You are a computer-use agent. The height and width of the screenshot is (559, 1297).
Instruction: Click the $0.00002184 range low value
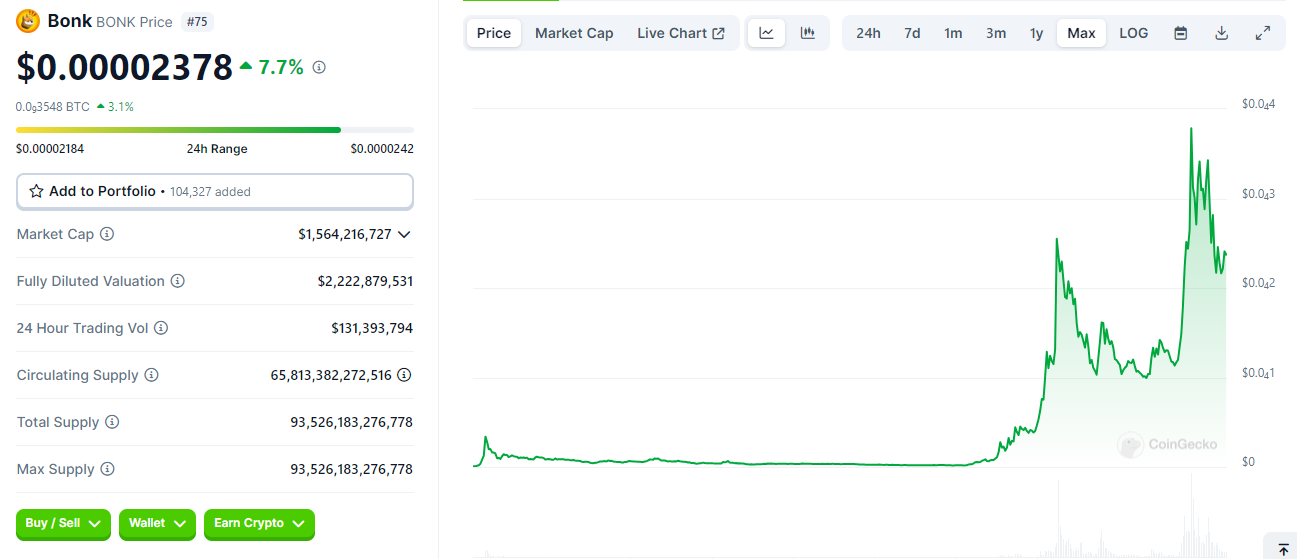coord(50,149)
